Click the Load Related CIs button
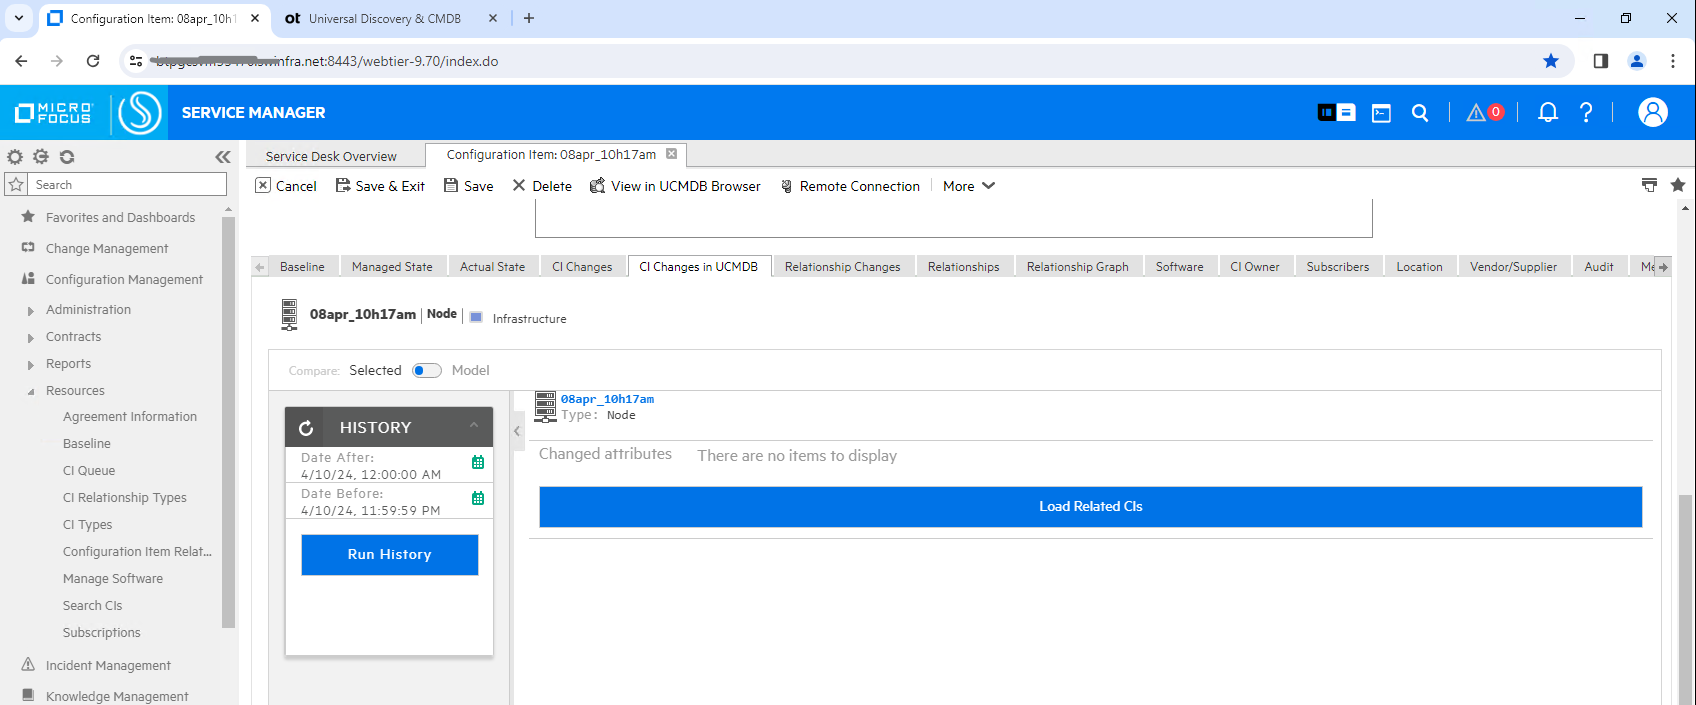 pos(1090,507)
